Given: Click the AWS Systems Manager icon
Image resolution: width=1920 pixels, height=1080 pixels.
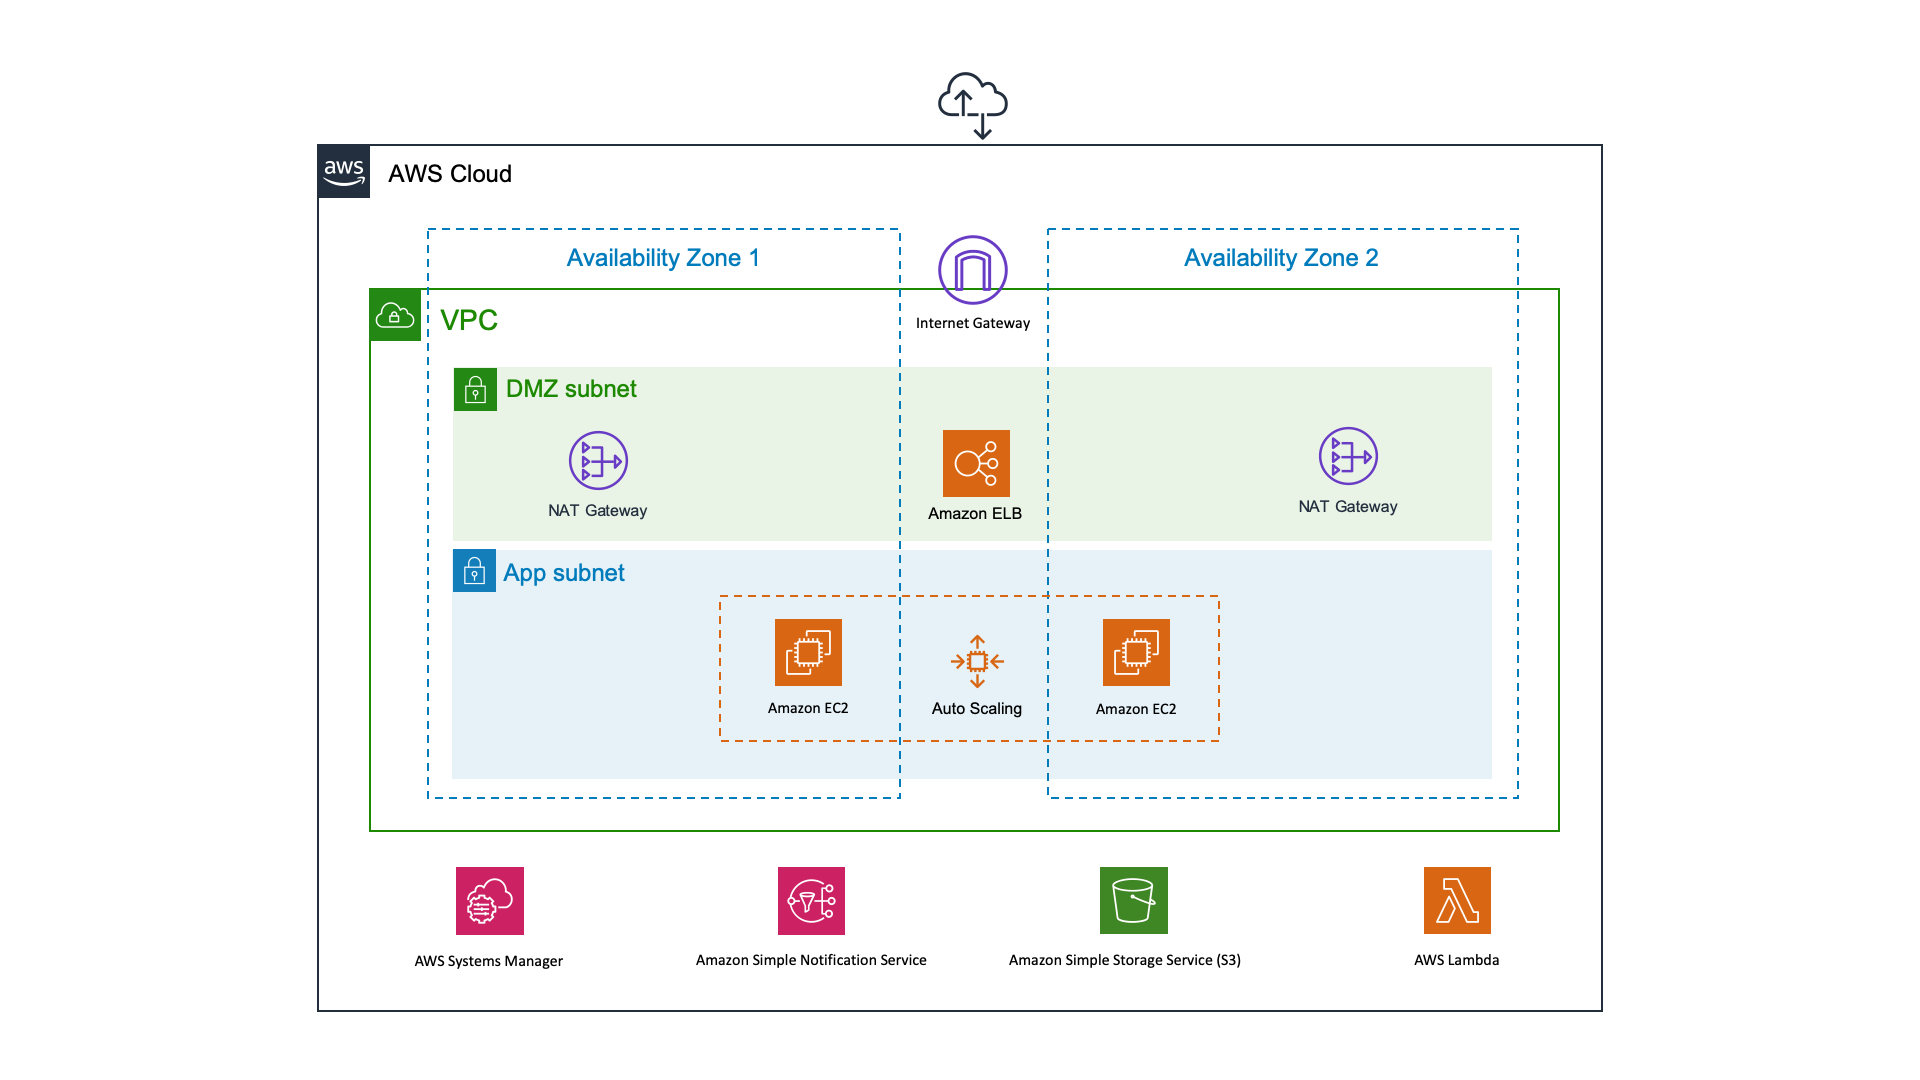Looking at the screenshot, I should click(490, 901).
